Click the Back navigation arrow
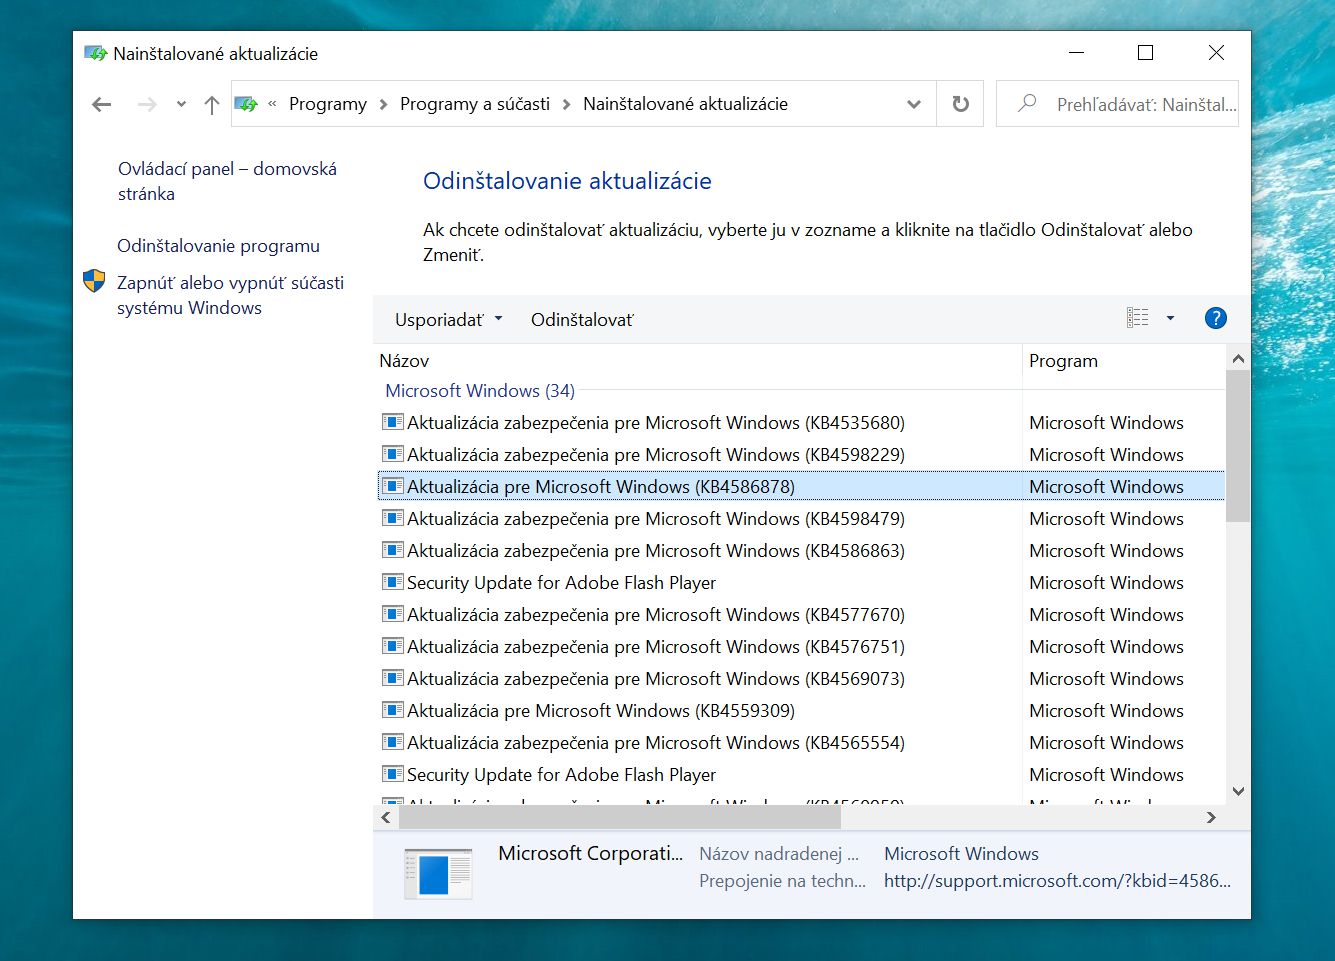1335x961 pixels. (x=101, y=104)
